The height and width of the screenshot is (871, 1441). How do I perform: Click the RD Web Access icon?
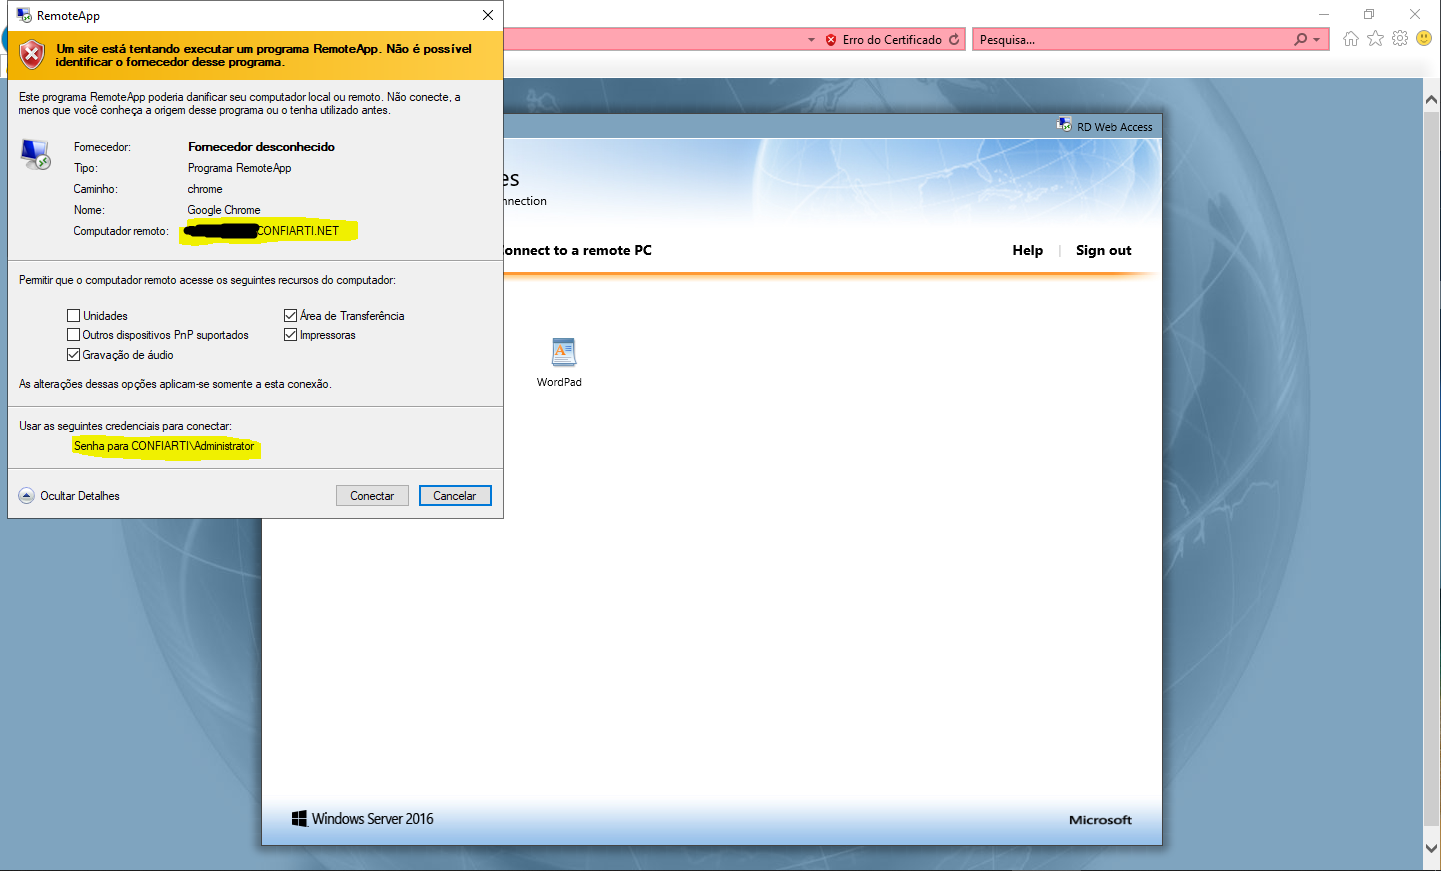pyautogui.click(x=1064, y=125)
